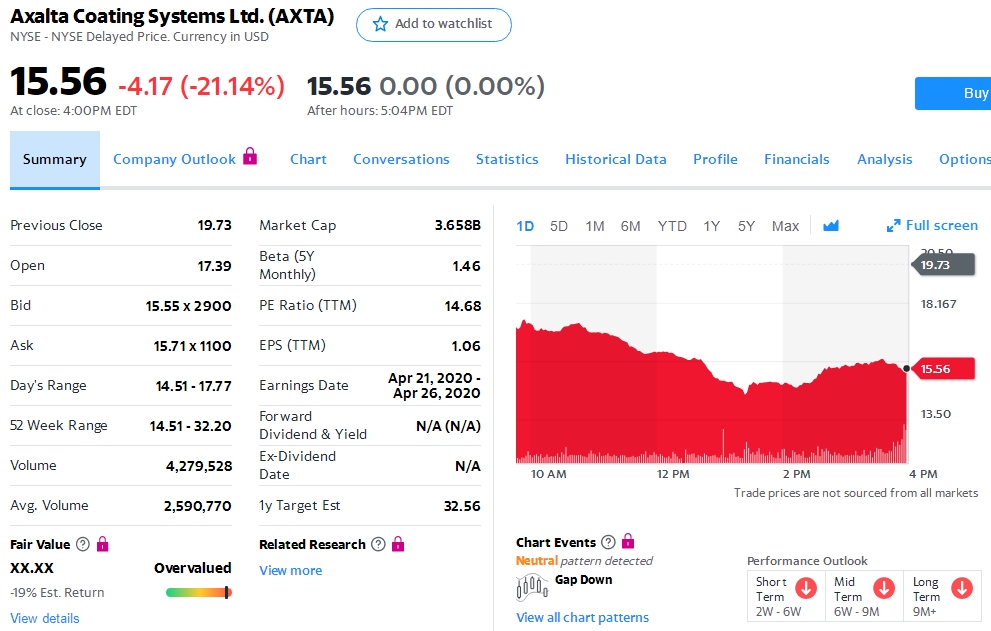View the Statistics tab
The image size is (991, 631).
click(507, 159)
